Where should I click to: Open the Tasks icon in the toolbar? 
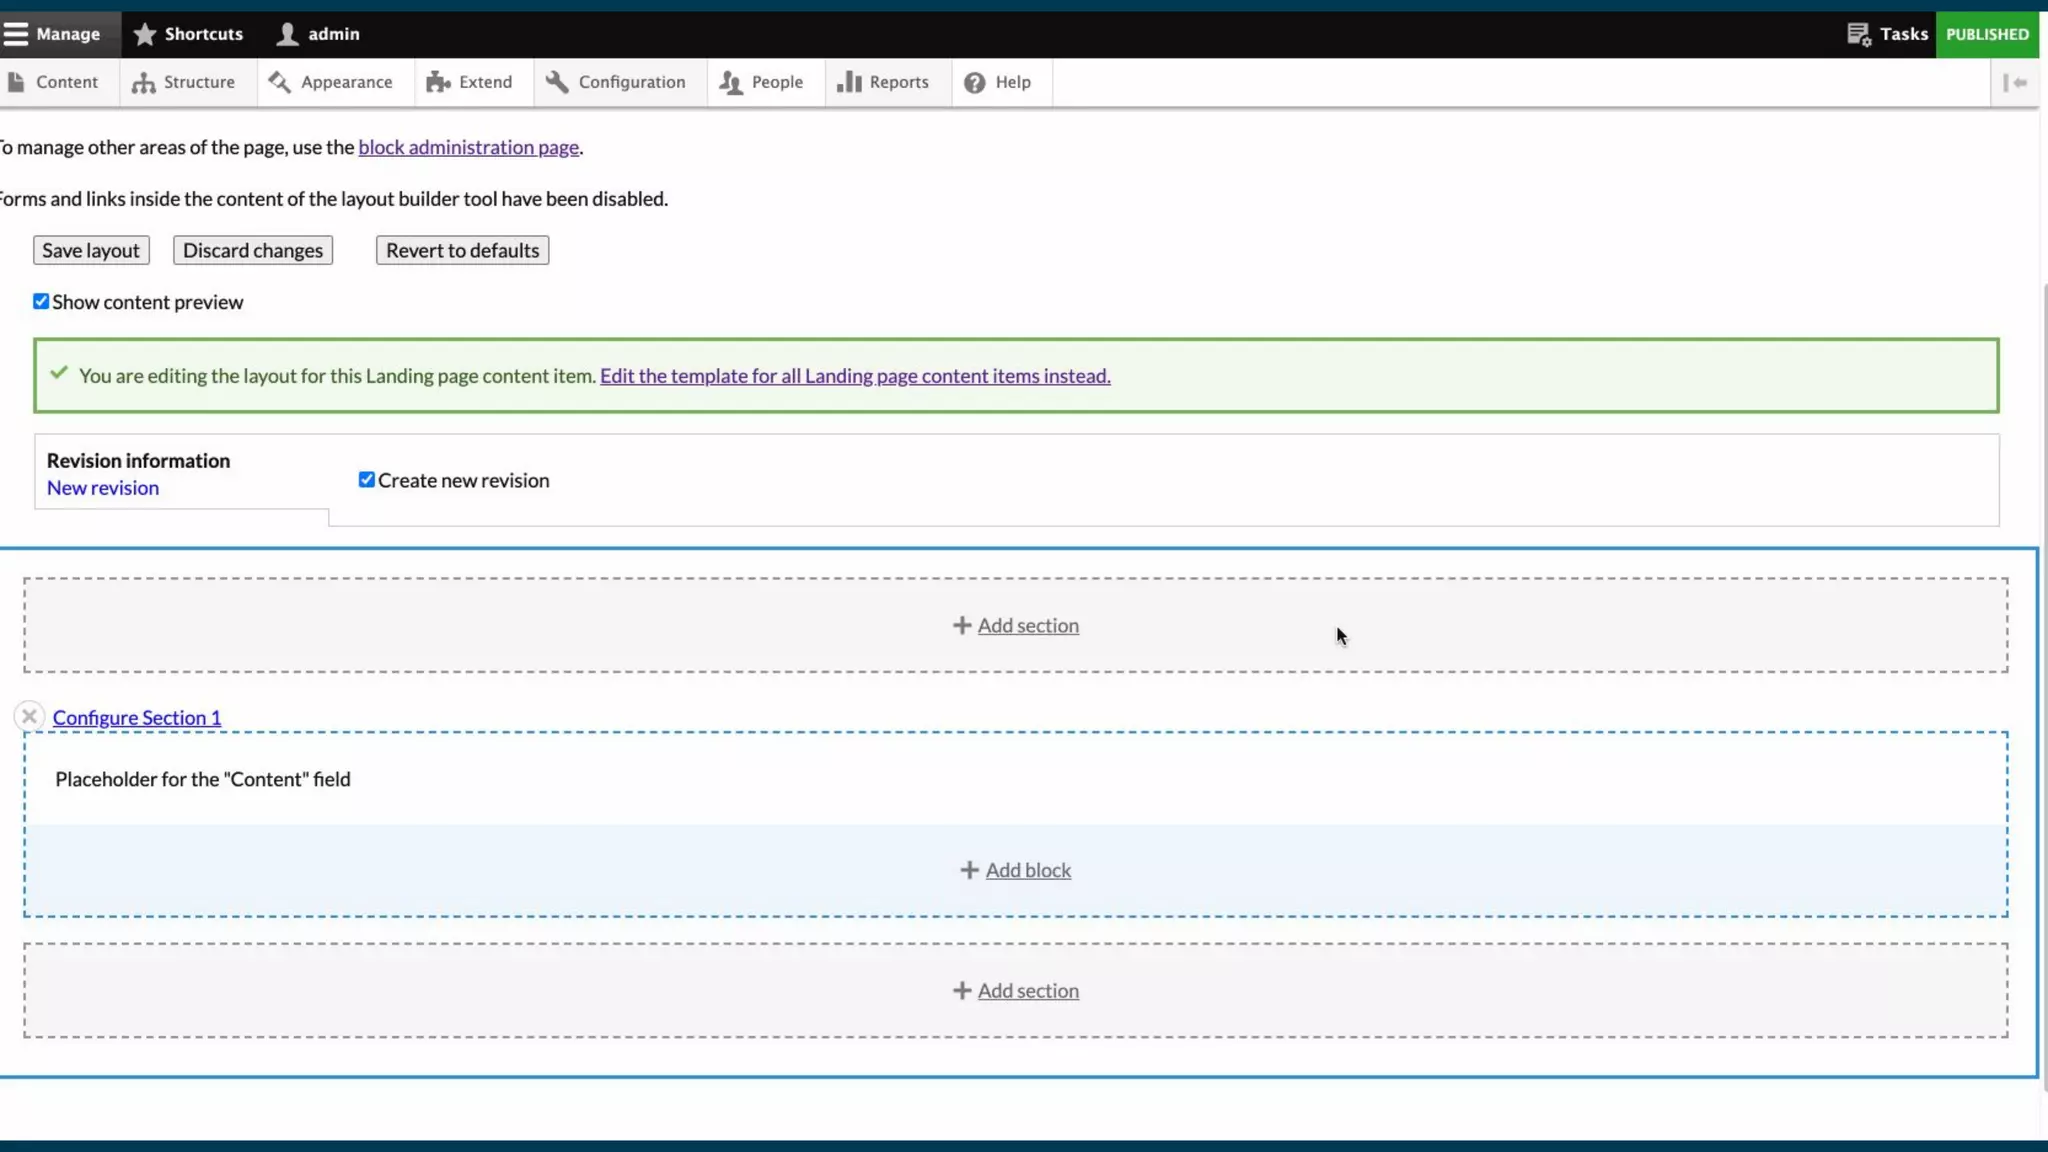[1858, 34]
